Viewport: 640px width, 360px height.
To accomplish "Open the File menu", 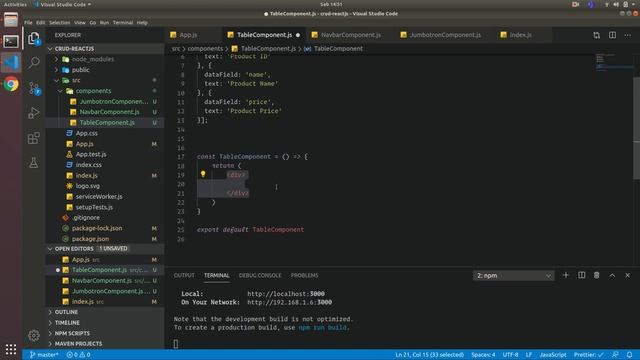I will tap(28, 22).
